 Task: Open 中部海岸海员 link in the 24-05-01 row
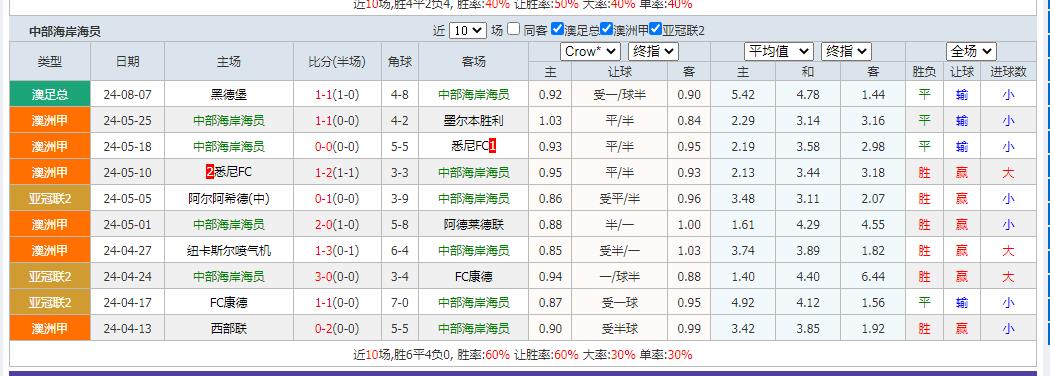tap(229, 225)
